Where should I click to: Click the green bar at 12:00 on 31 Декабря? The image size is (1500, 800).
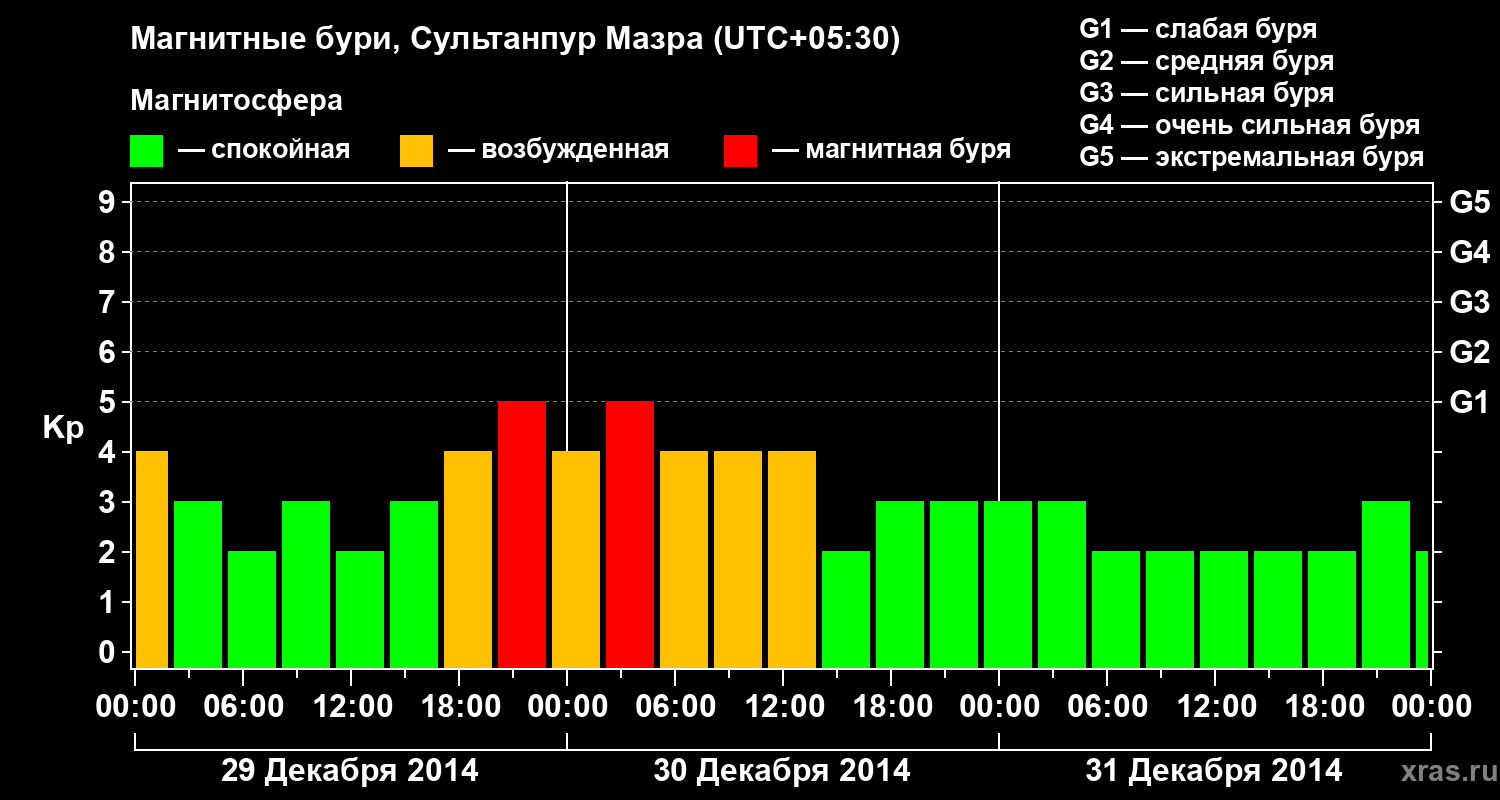coord(1224,610)
